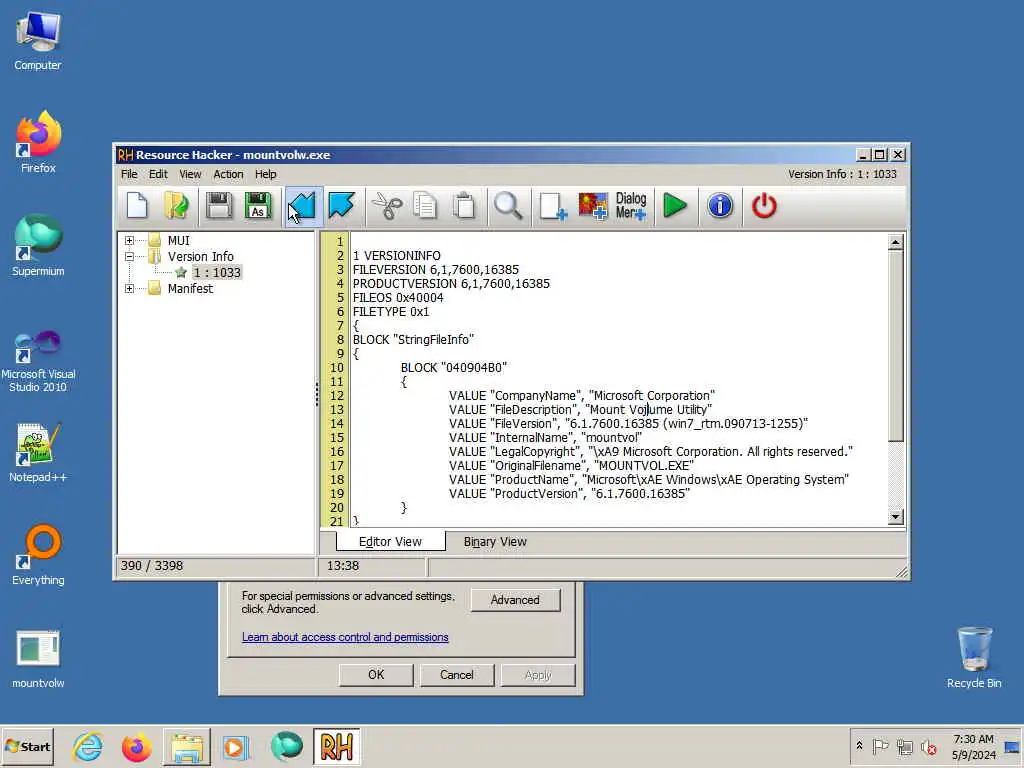Viewport: 1024px width, 768px height.
Task: Click the New blank script toolbar icon
Action: [137, 206]
